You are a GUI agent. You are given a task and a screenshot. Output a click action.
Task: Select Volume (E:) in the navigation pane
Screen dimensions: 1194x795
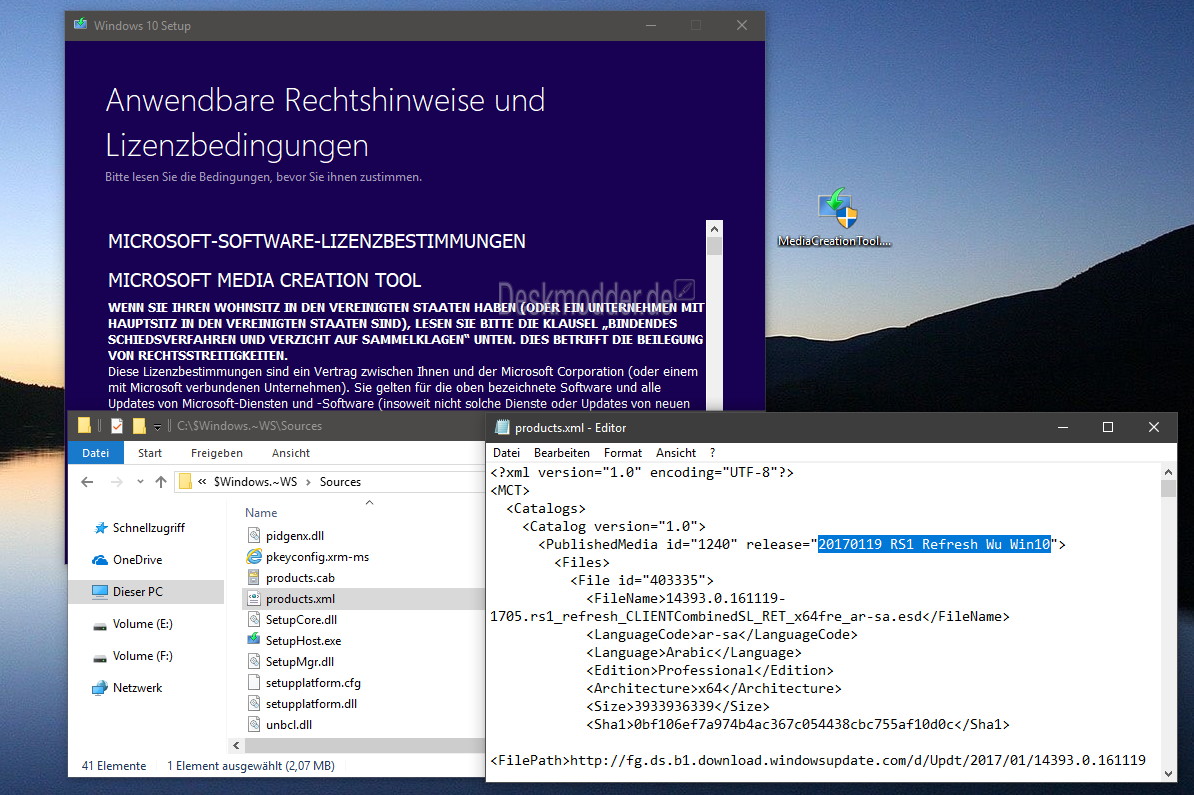142,624
